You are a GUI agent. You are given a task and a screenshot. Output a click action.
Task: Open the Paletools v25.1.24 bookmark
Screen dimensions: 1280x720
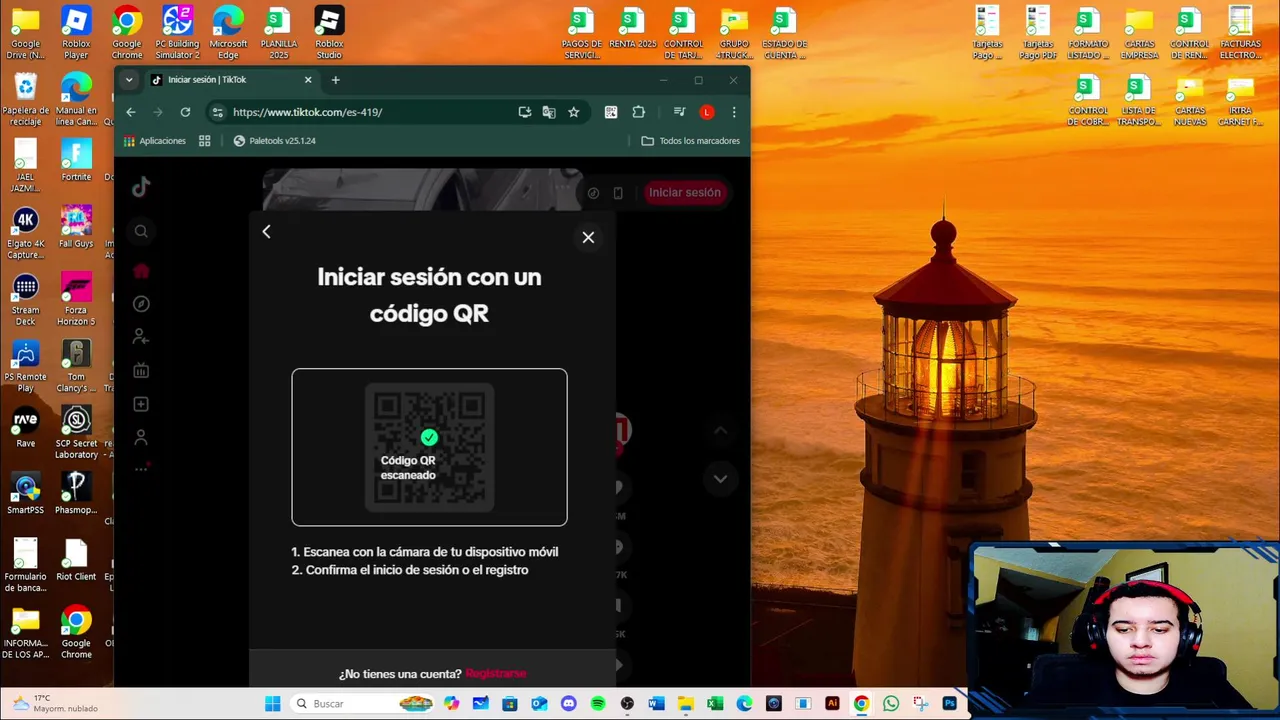[x=275, y=141]
